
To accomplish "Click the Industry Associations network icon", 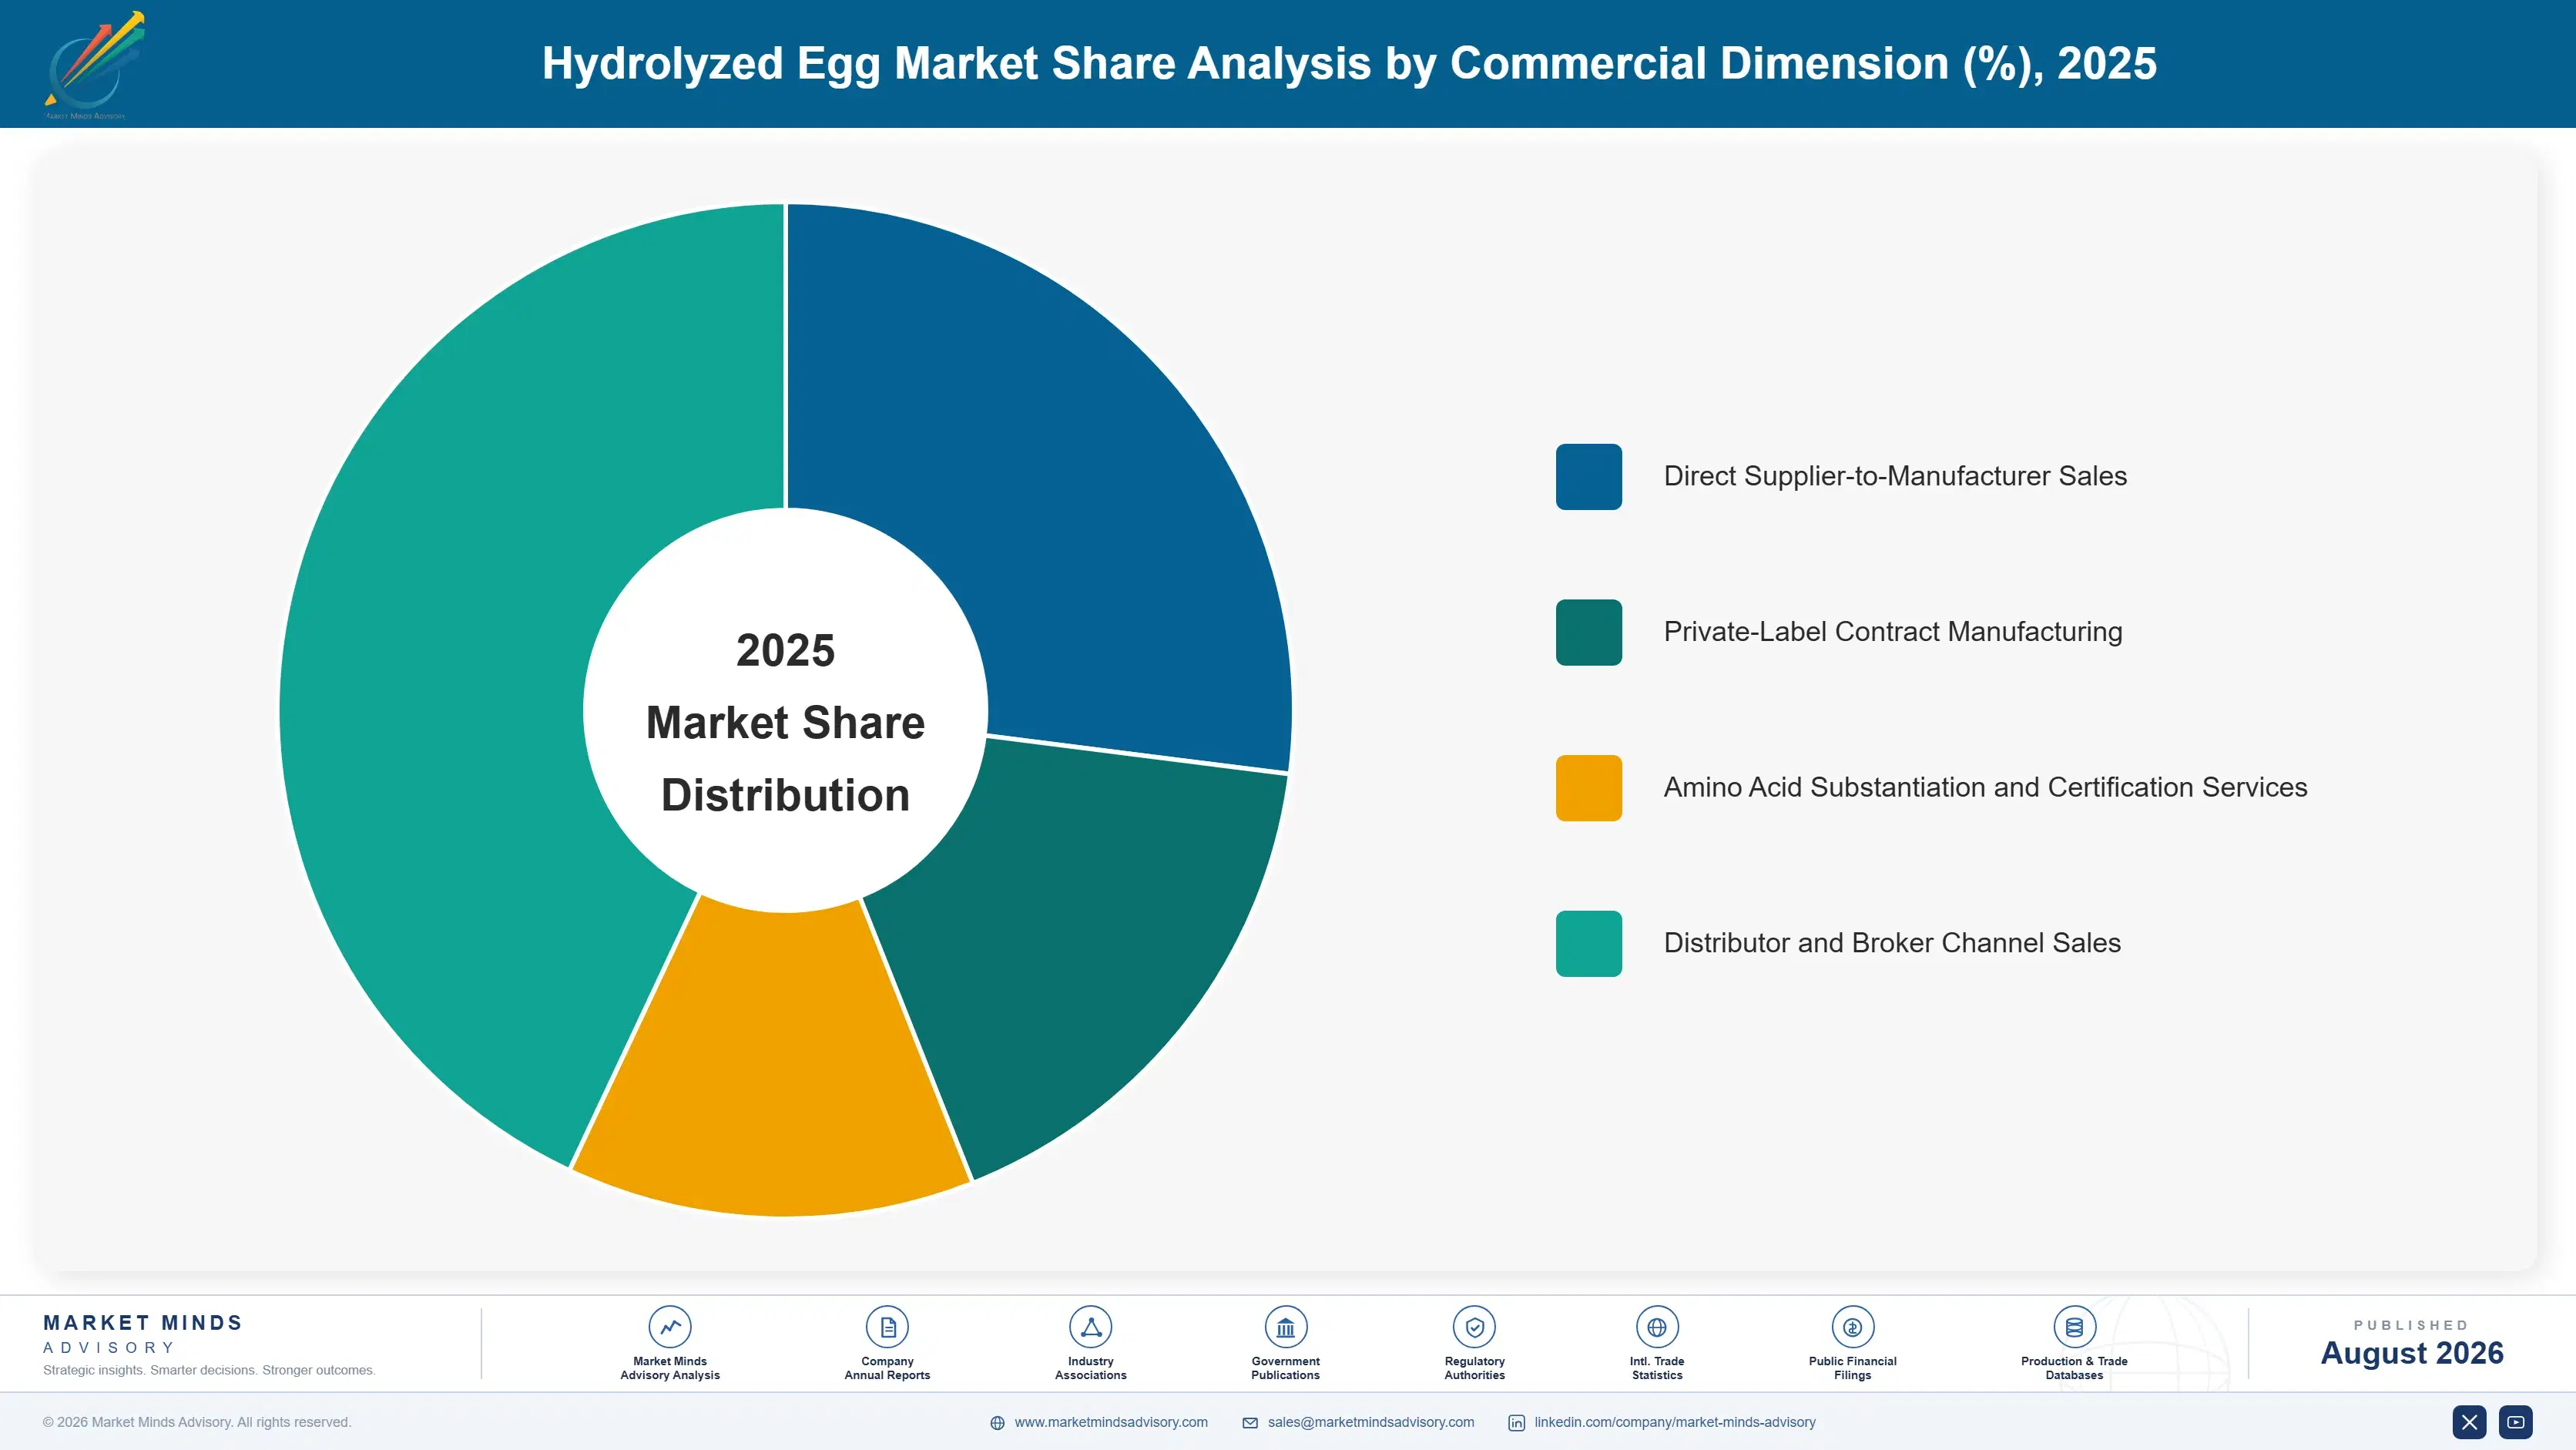I will pos(1090,1327).
